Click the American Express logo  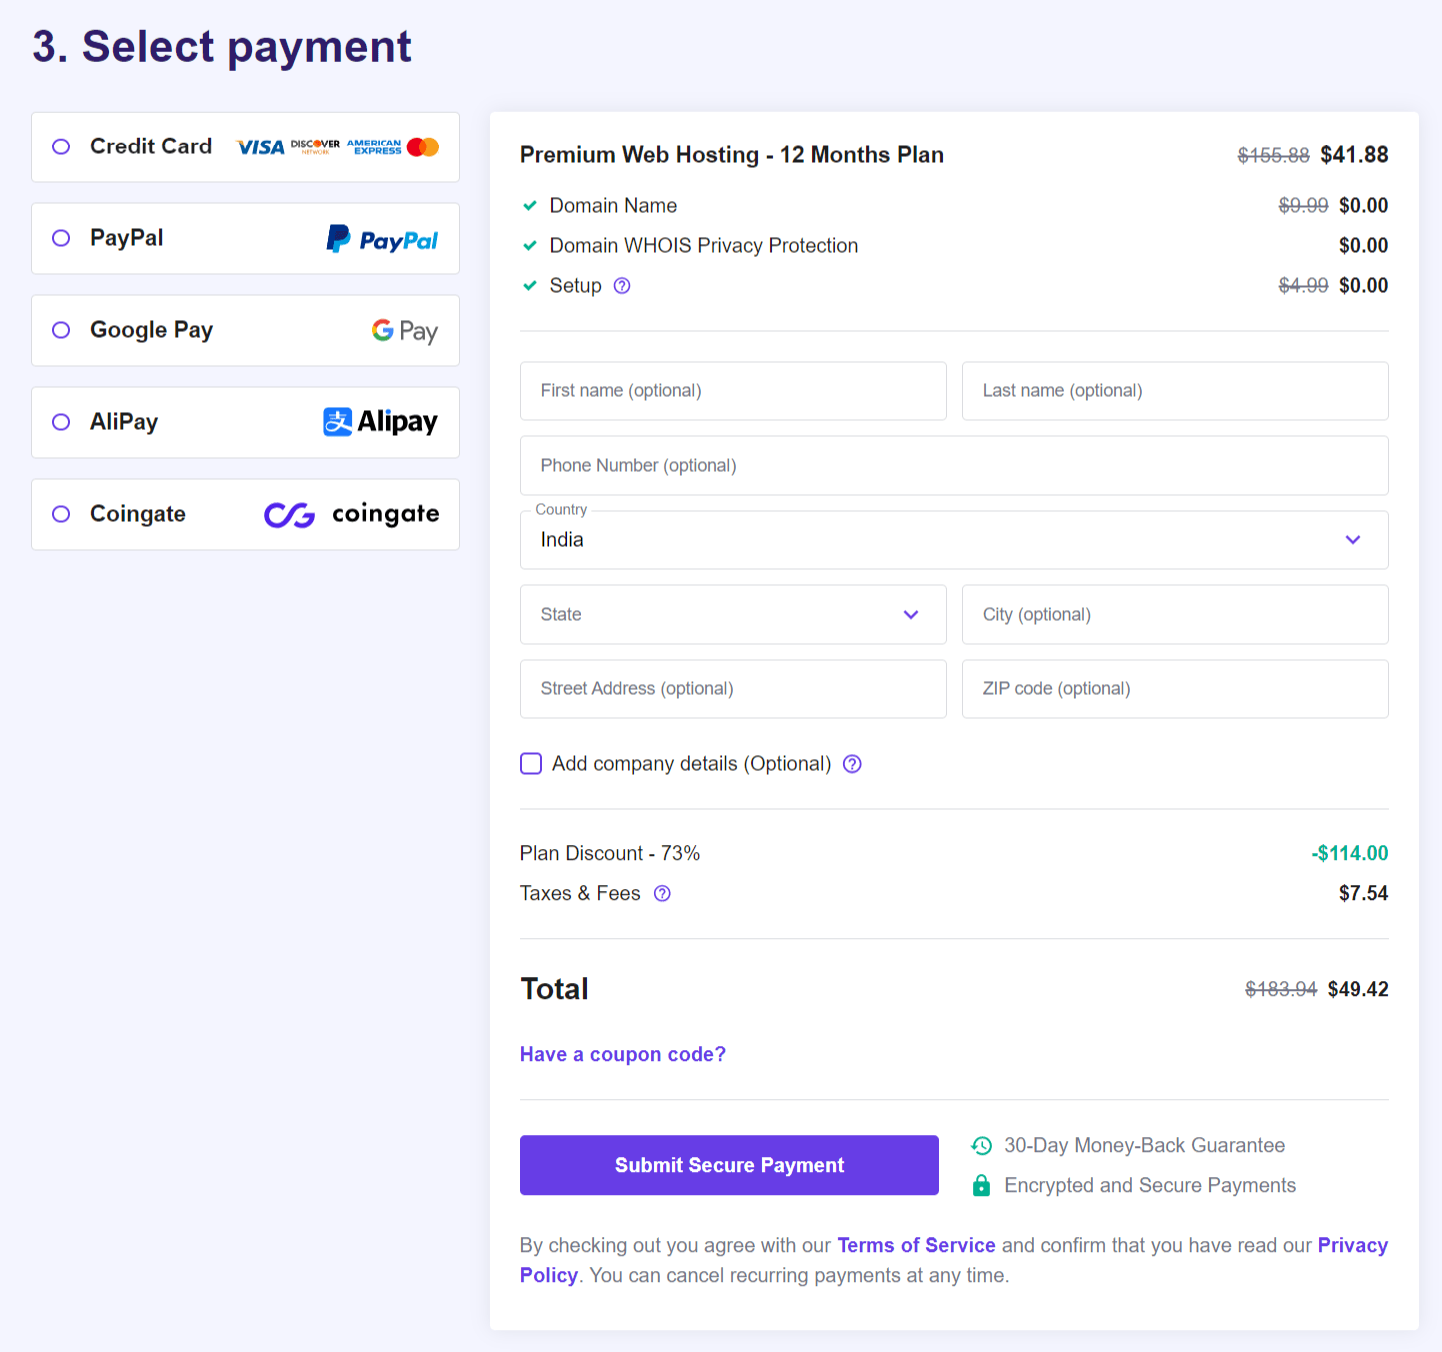[x=373, y=146]
